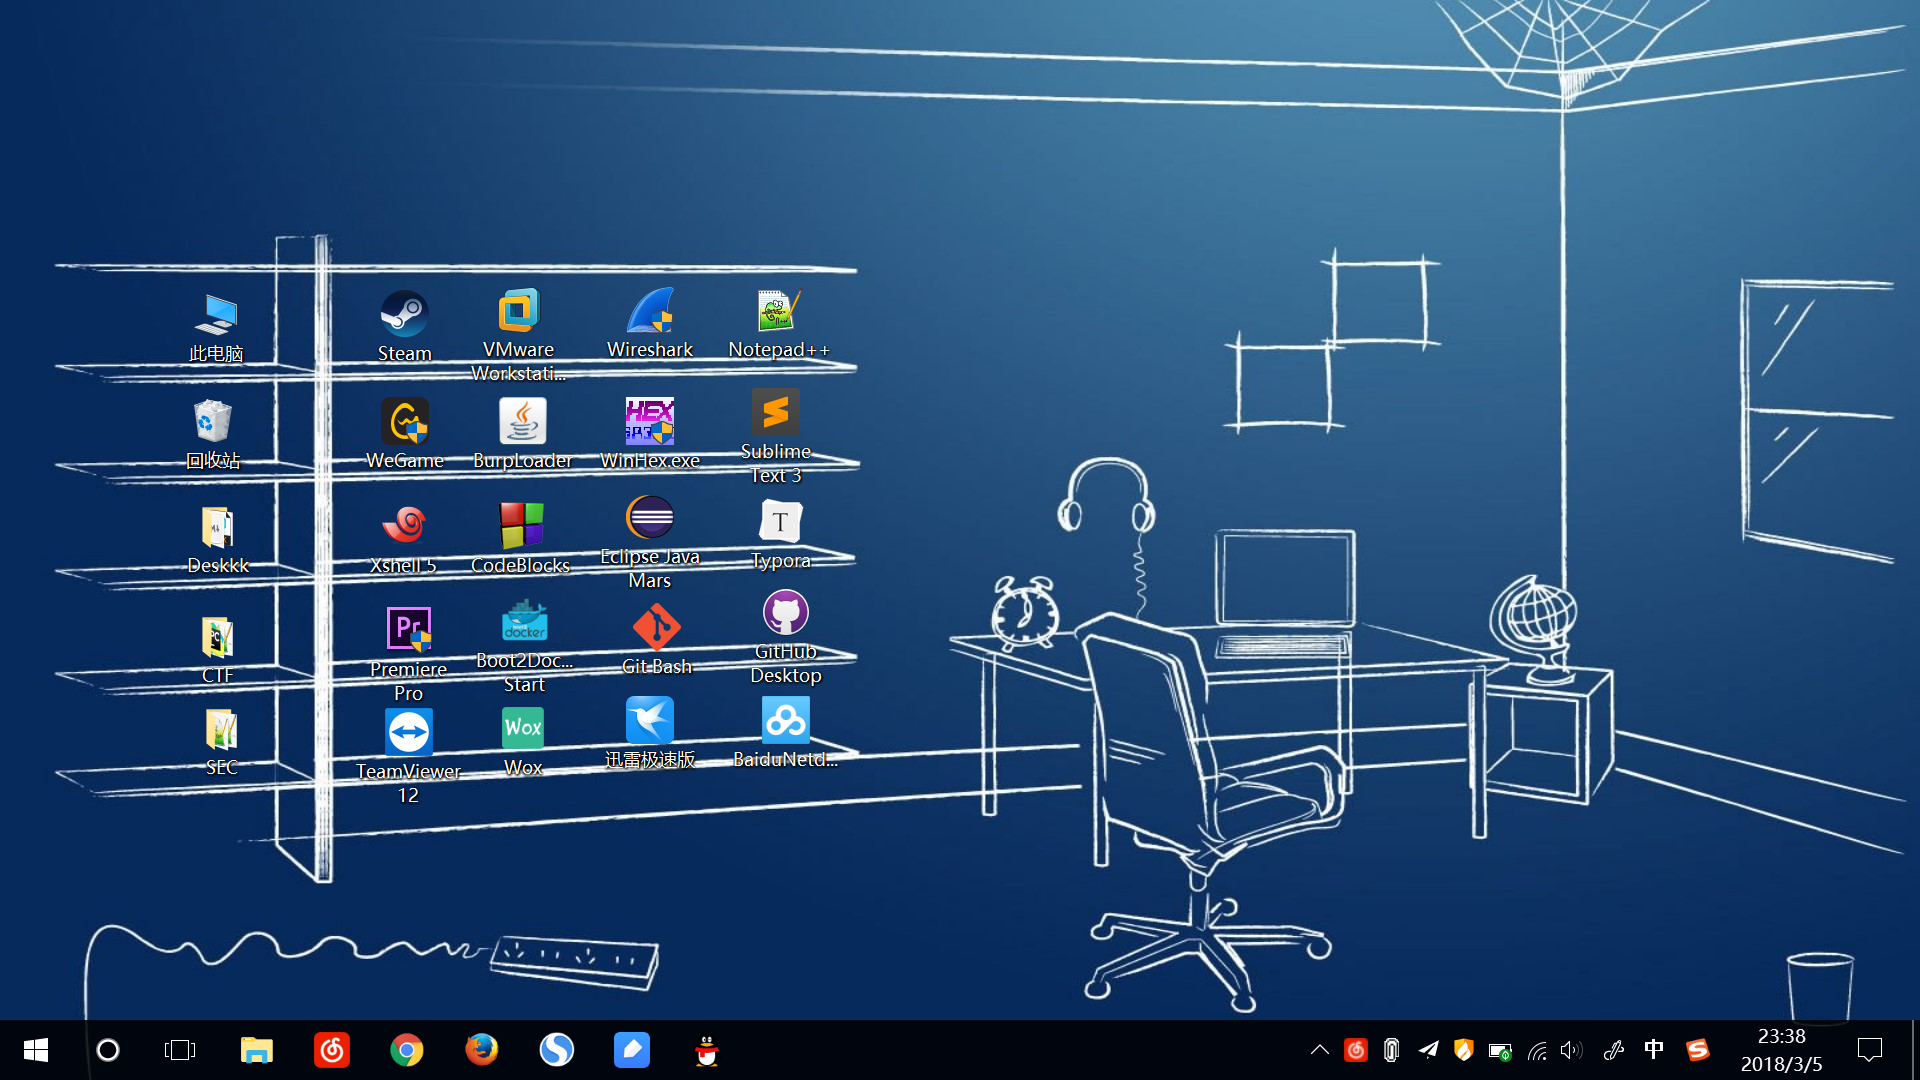Launch VMware Workstation shortcut
This screenshot has height=1080, width=1920.
518,335
